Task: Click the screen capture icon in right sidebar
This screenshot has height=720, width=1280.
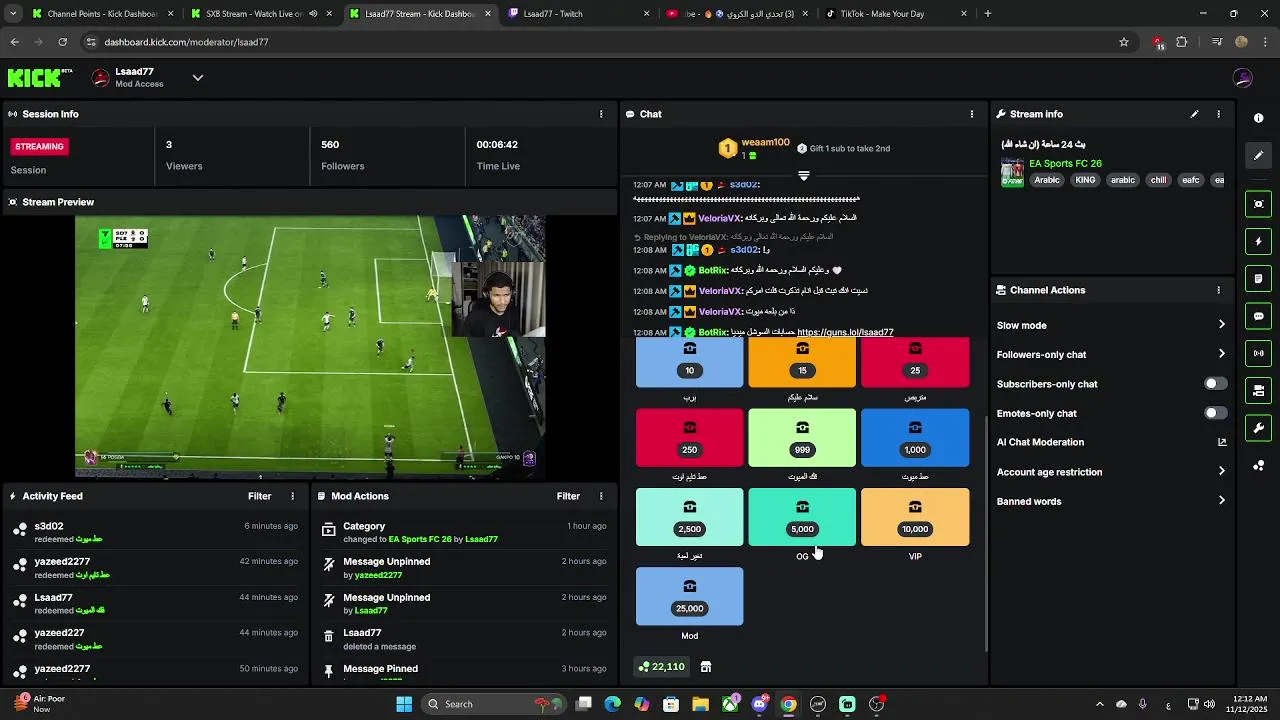Action: click(x=1258, y=204)
